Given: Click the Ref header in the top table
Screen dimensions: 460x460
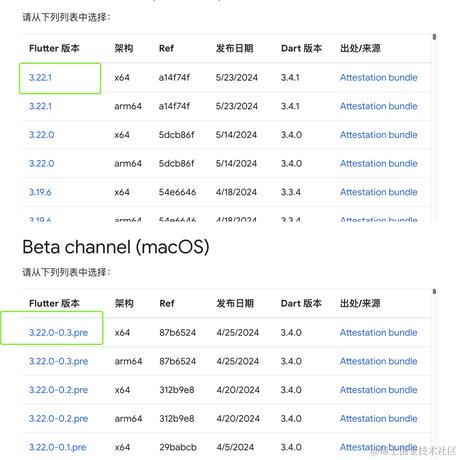Looking at the screenshot, I should coord(166,49).
